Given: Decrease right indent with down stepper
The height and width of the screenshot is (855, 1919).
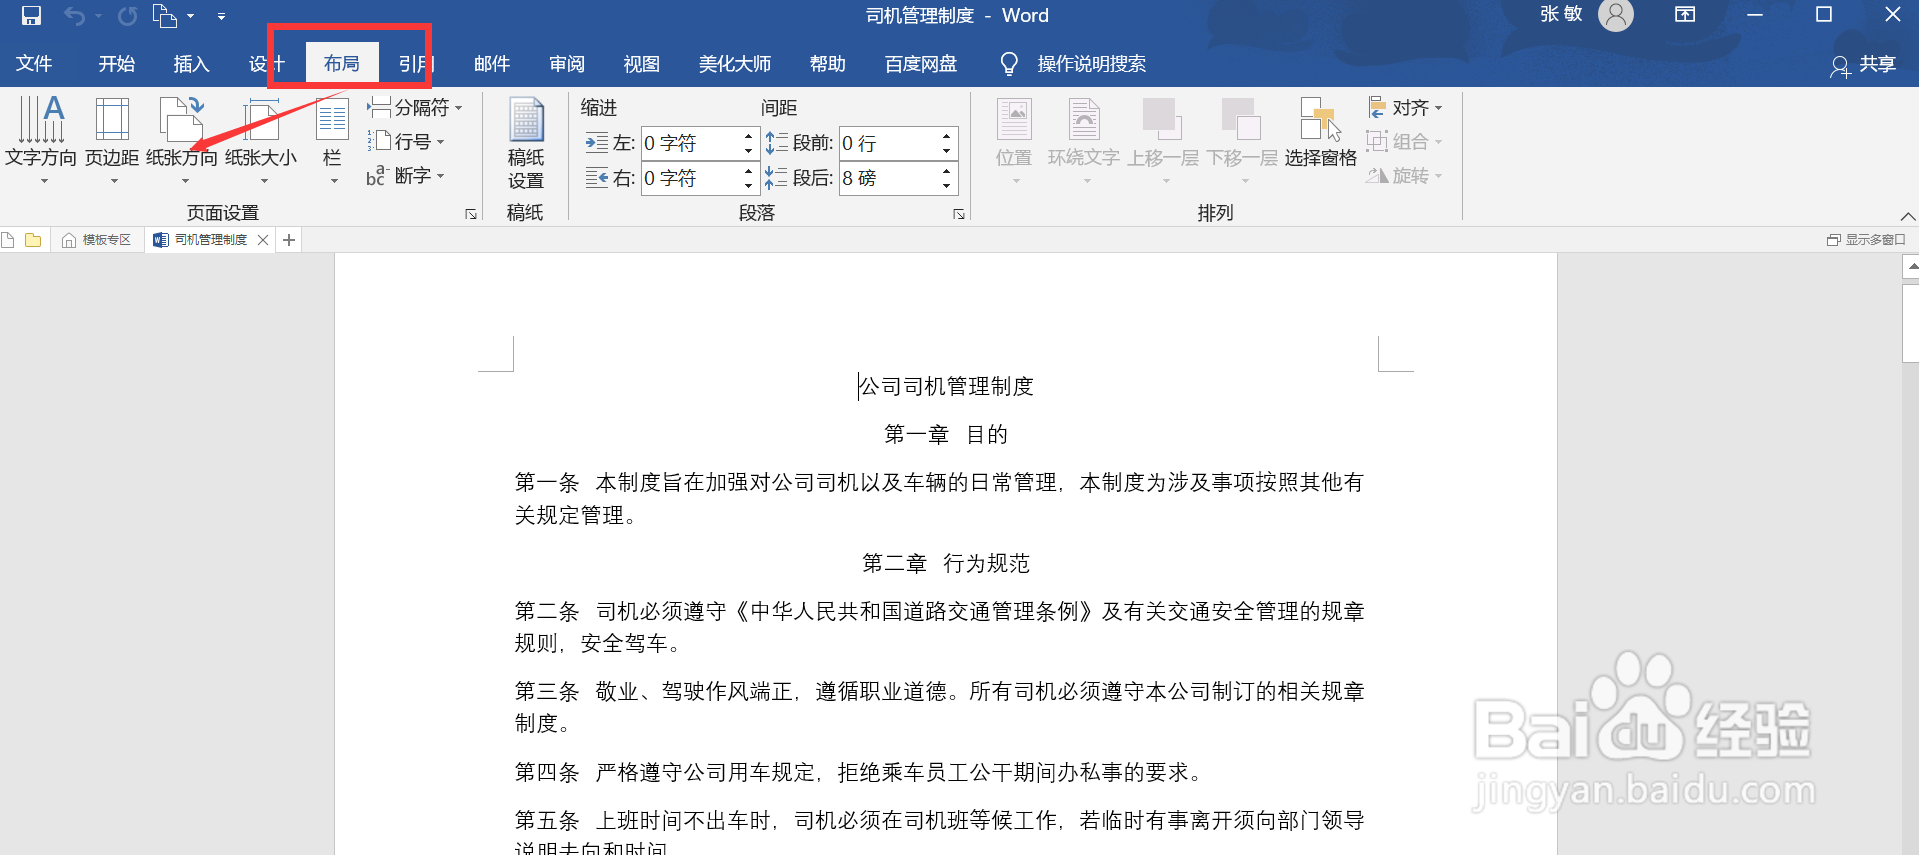Looking at the screenshot, I should [x=748, y=186].
